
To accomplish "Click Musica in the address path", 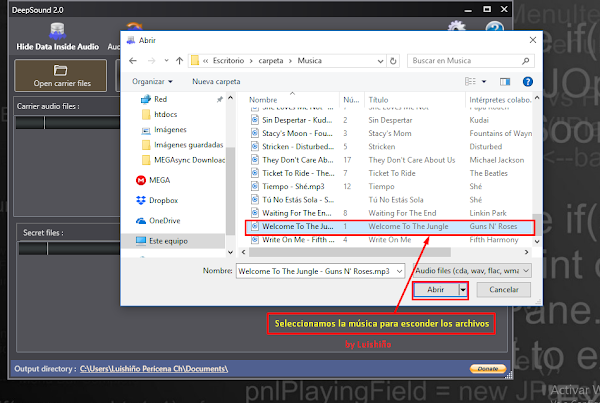I will (x=310, y=61).
